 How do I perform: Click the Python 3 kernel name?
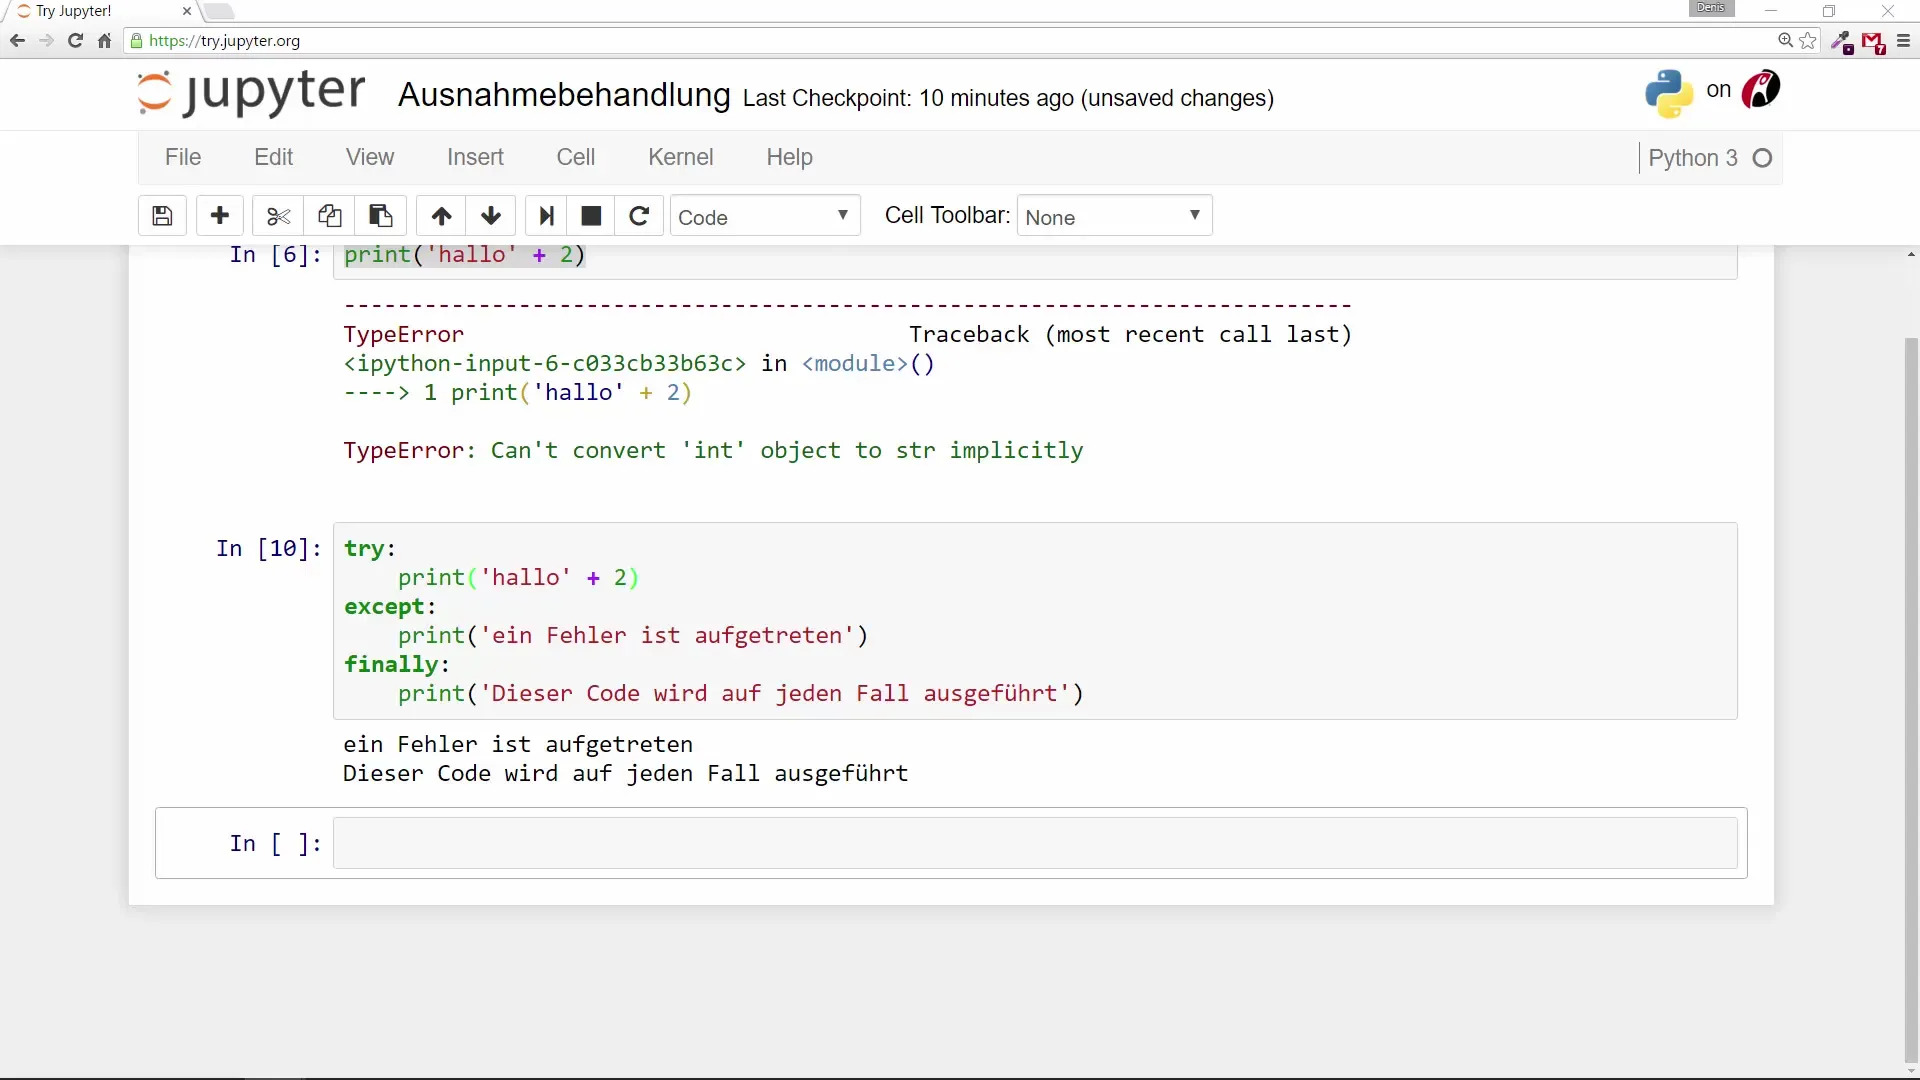click(1693, 158)
